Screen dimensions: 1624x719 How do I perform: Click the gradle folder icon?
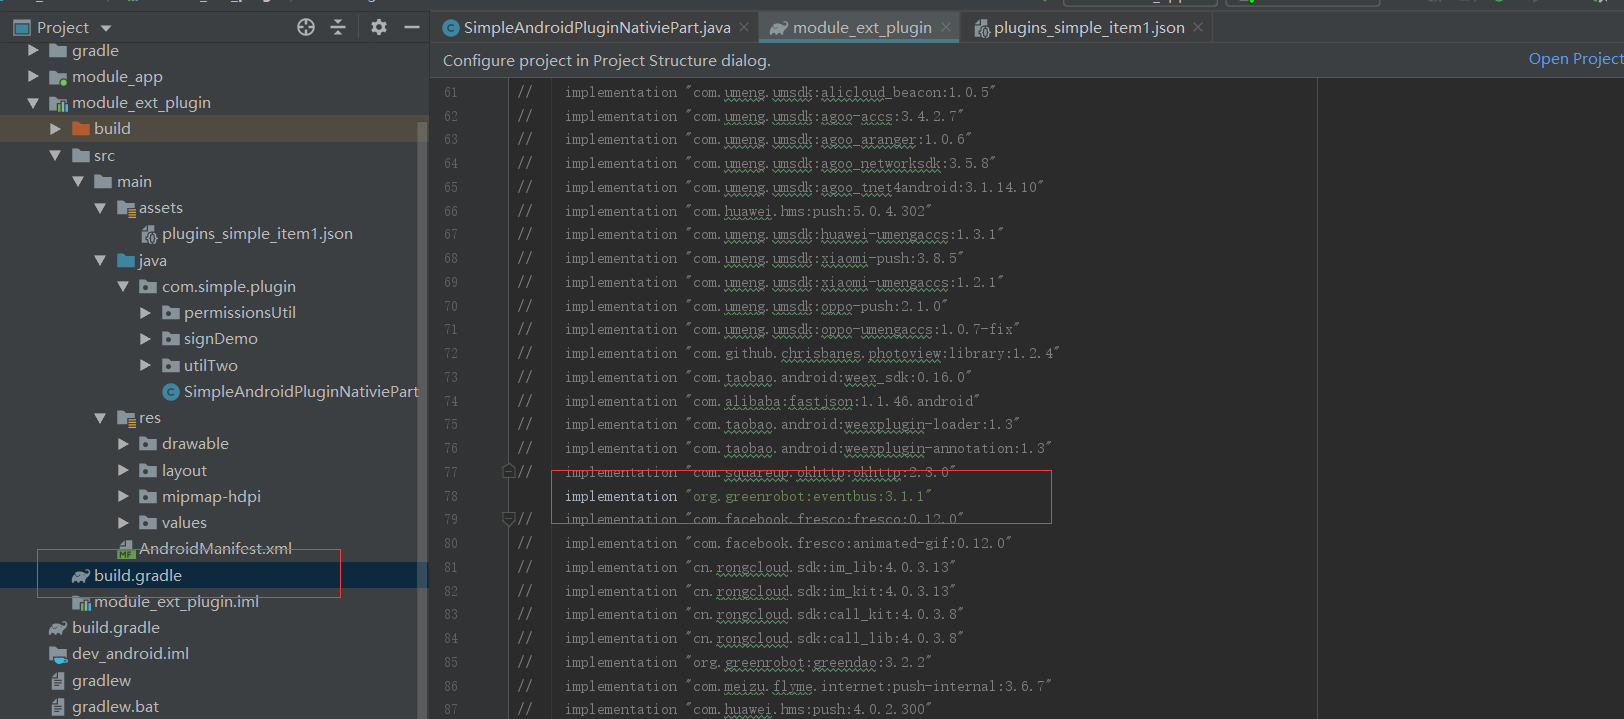coord(58,51)
